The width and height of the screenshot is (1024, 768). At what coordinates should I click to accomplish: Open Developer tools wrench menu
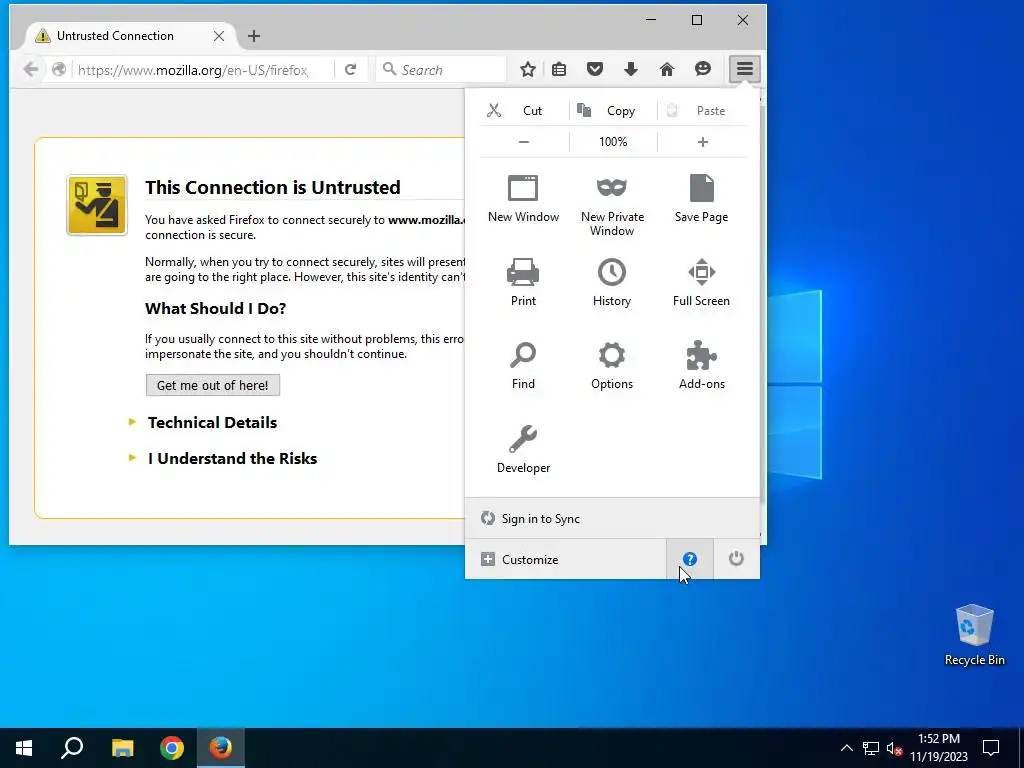click(x=523, y=449)
